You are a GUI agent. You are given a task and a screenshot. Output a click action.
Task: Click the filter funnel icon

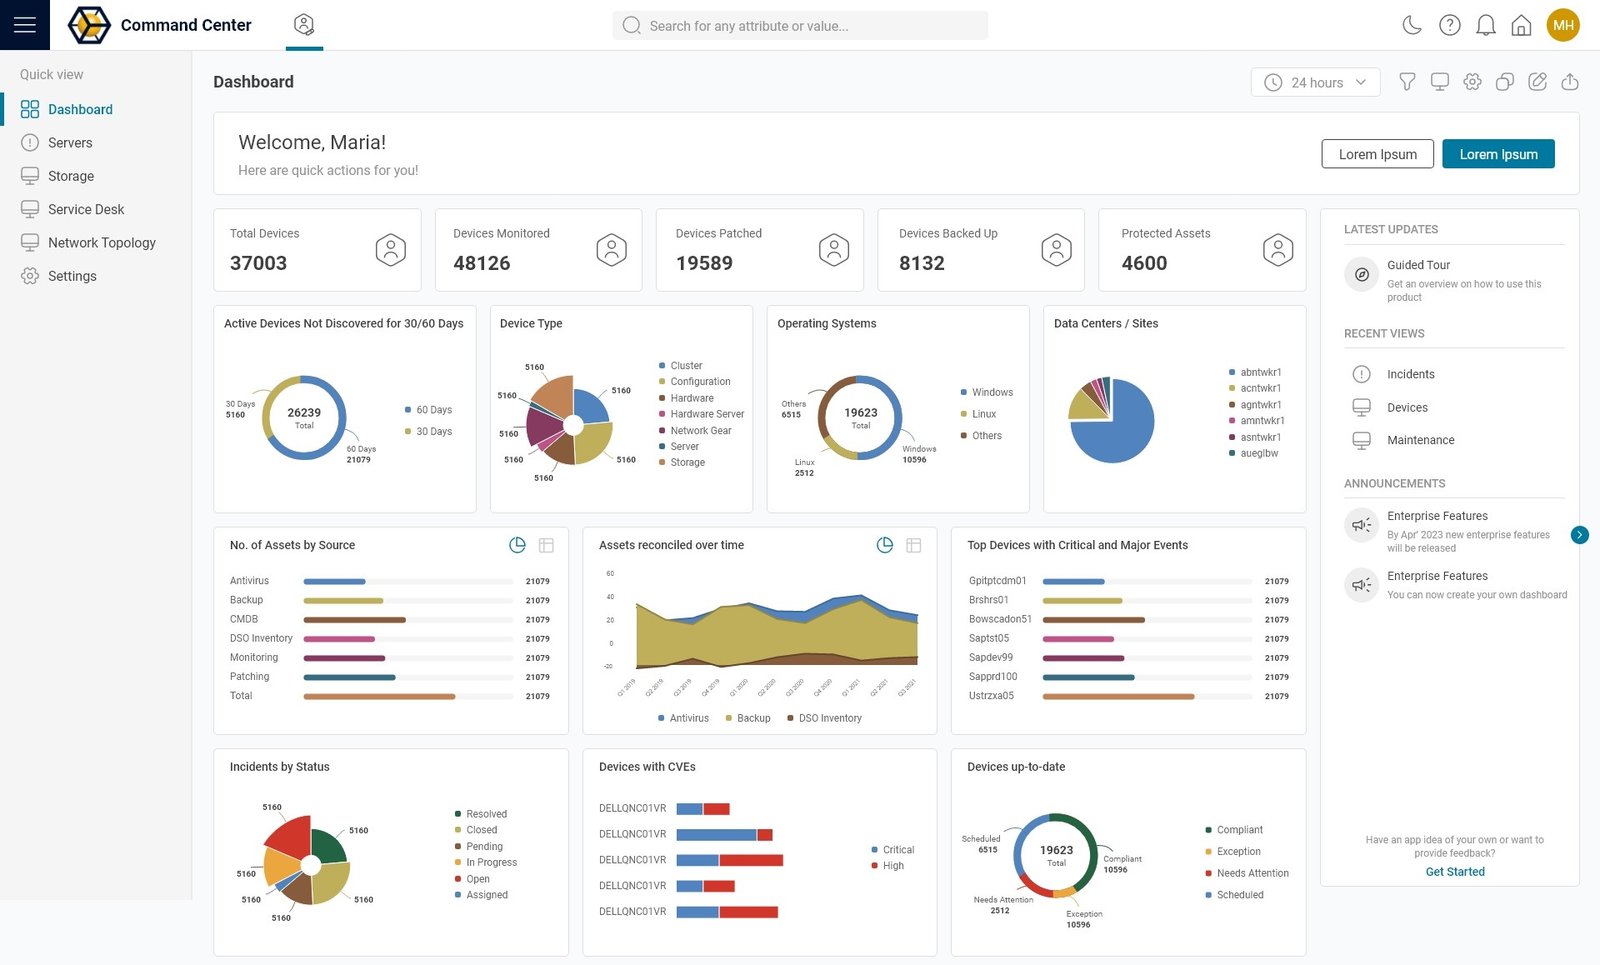click(x=1407, y=82)
